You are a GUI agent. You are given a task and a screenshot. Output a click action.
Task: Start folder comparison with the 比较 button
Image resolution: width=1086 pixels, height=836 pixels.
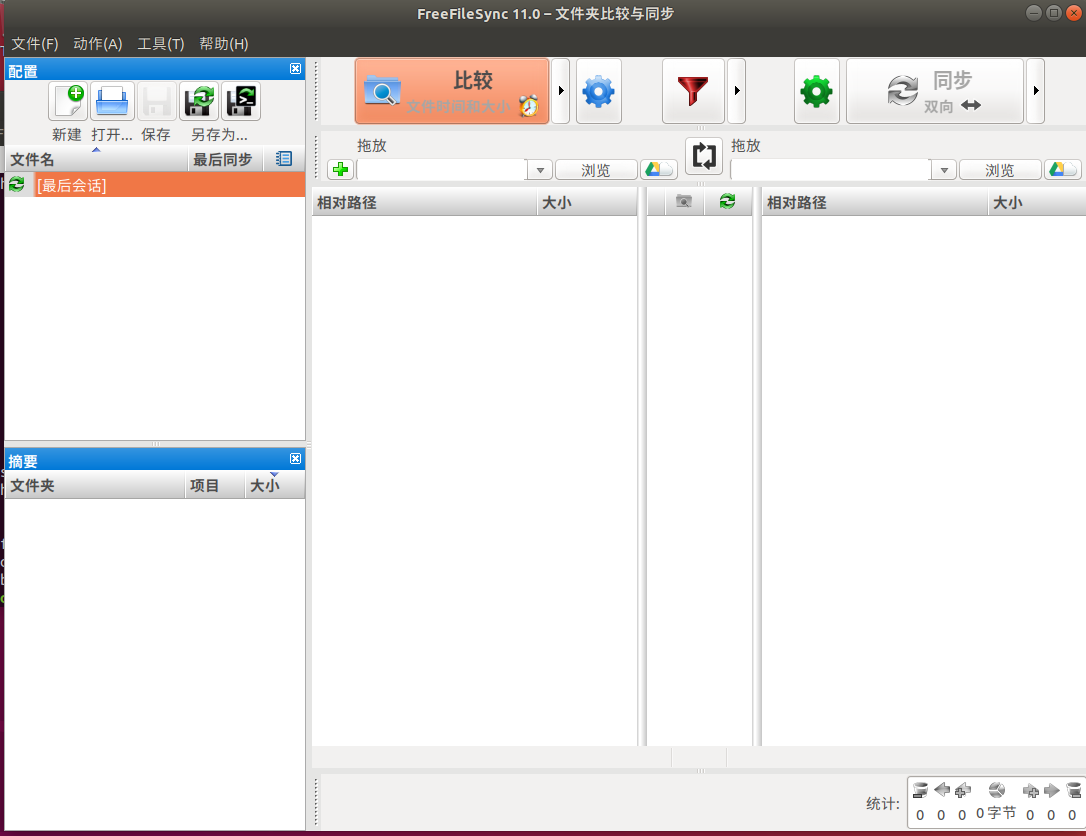pos(452,91)
